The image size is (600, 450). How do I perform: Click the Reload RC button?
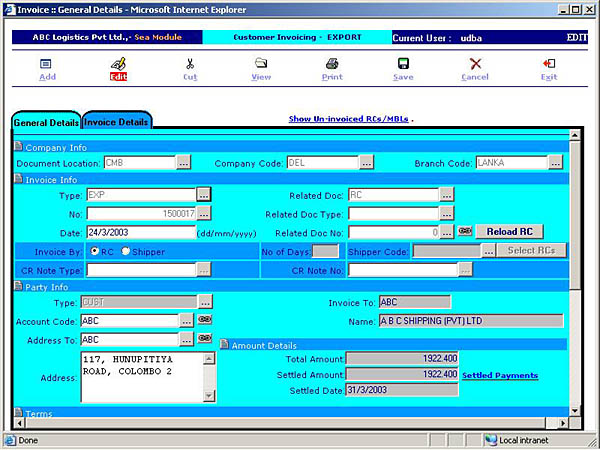click(x=509, y=232)
